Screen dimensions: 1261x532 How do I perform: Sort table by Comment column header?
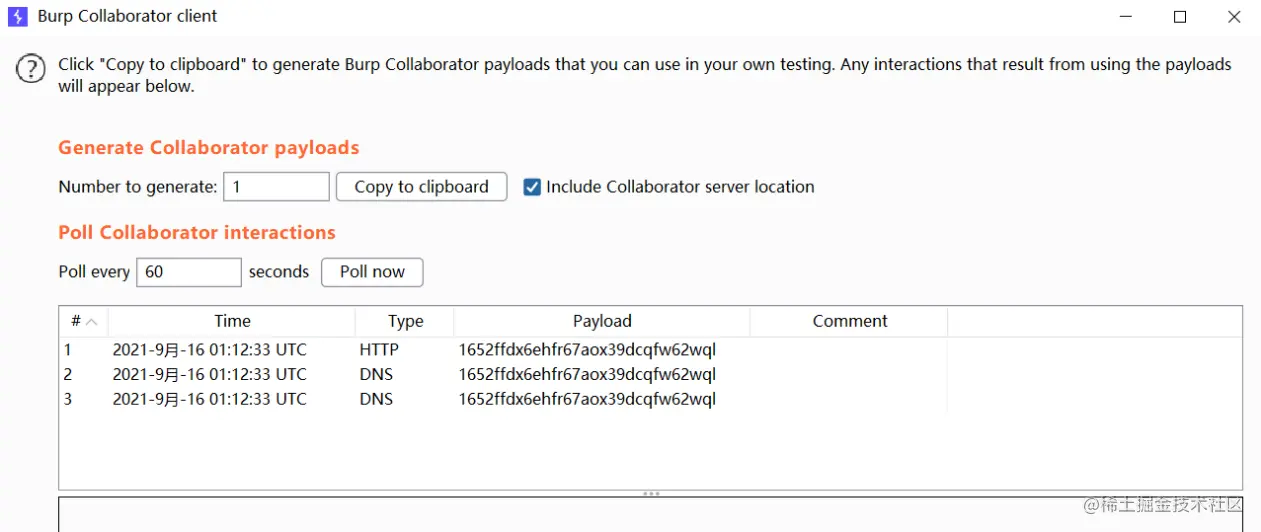[849, 321]
